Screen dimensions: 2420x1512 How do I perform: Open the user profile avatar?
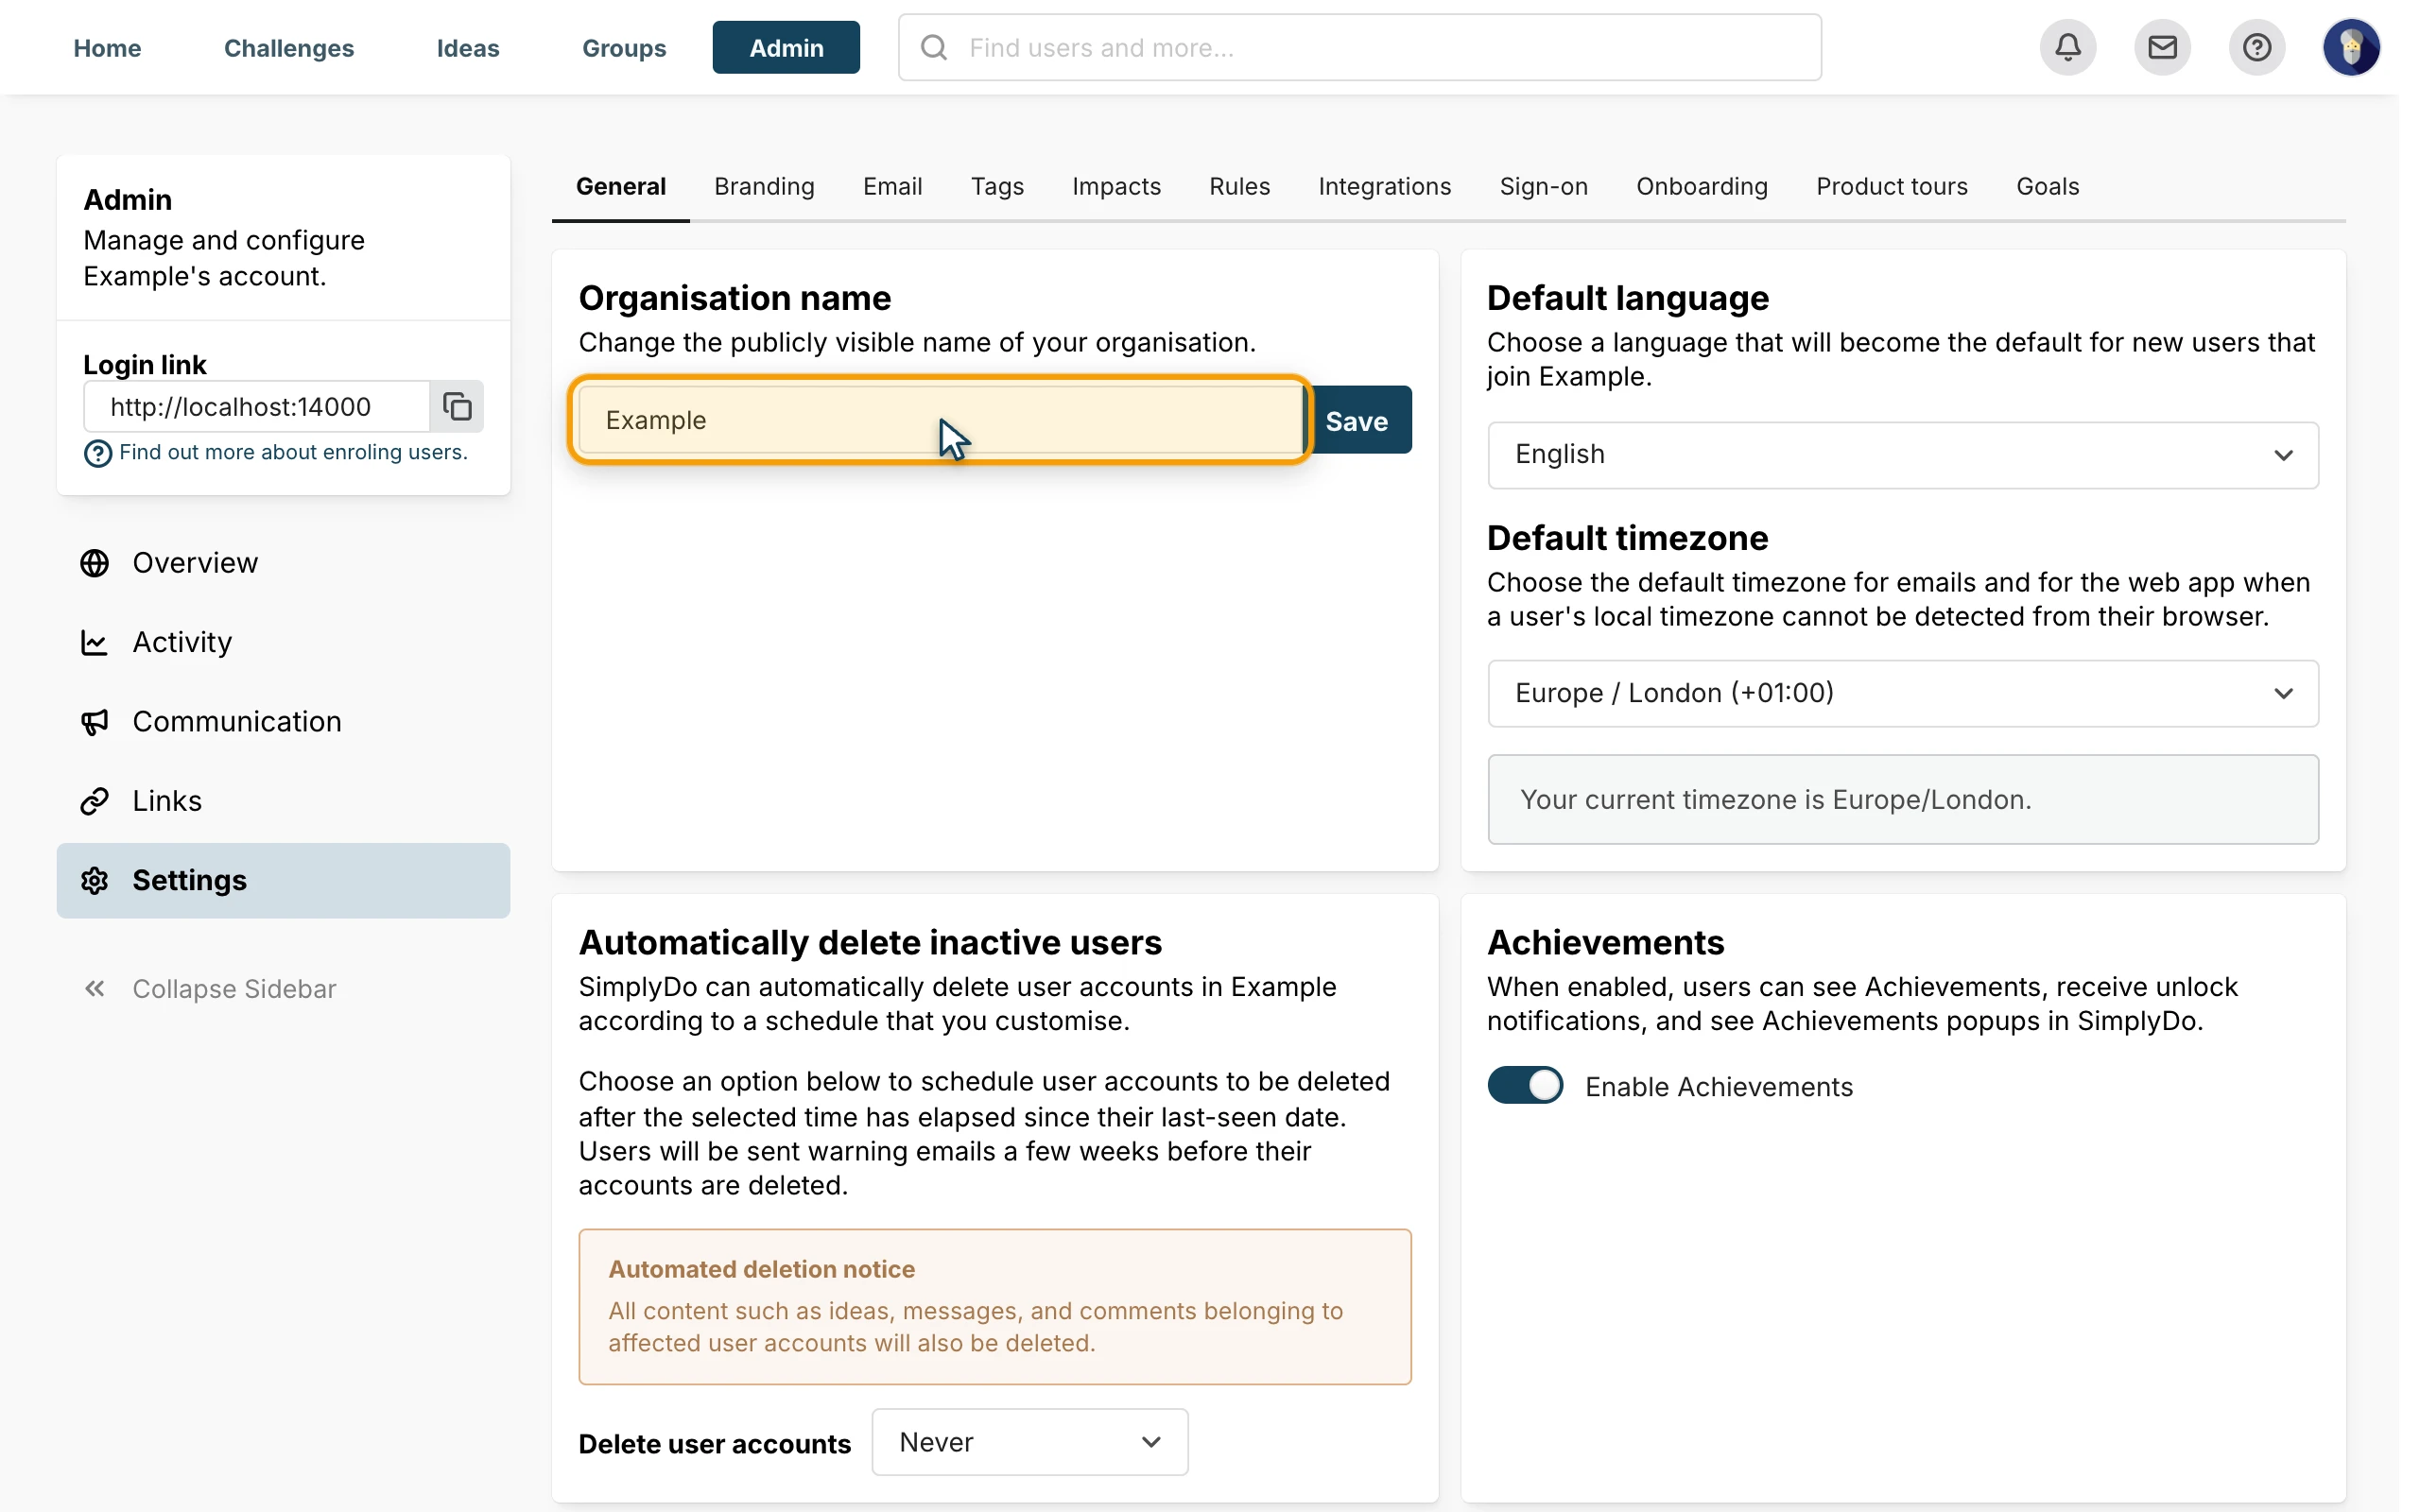2351,47
